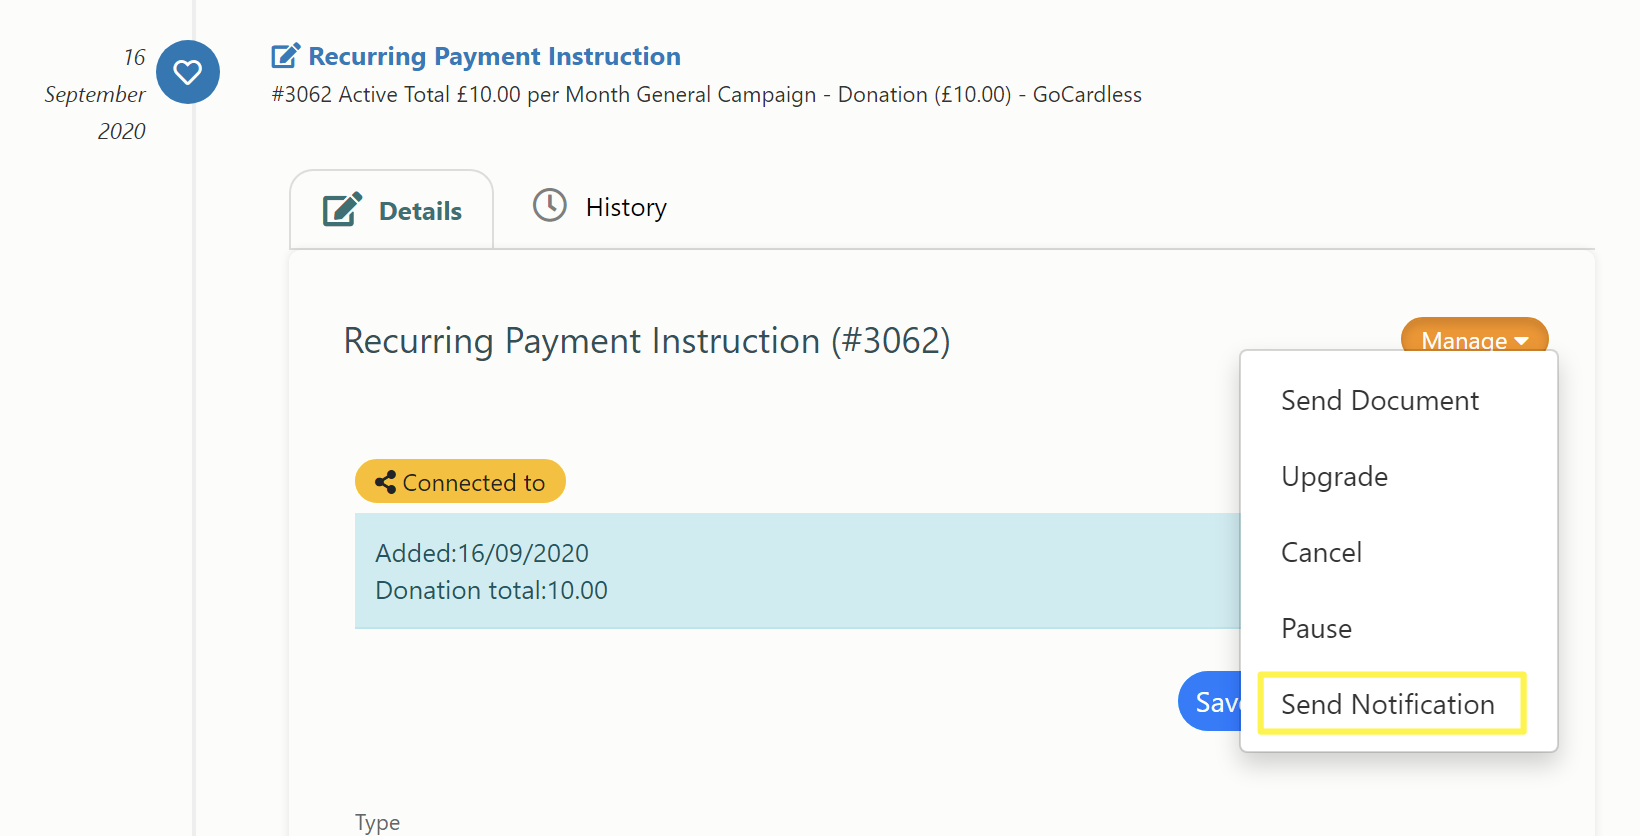Click the blue Added and Donation total panel
1640x836 pixels.
(x=797, y=571)
